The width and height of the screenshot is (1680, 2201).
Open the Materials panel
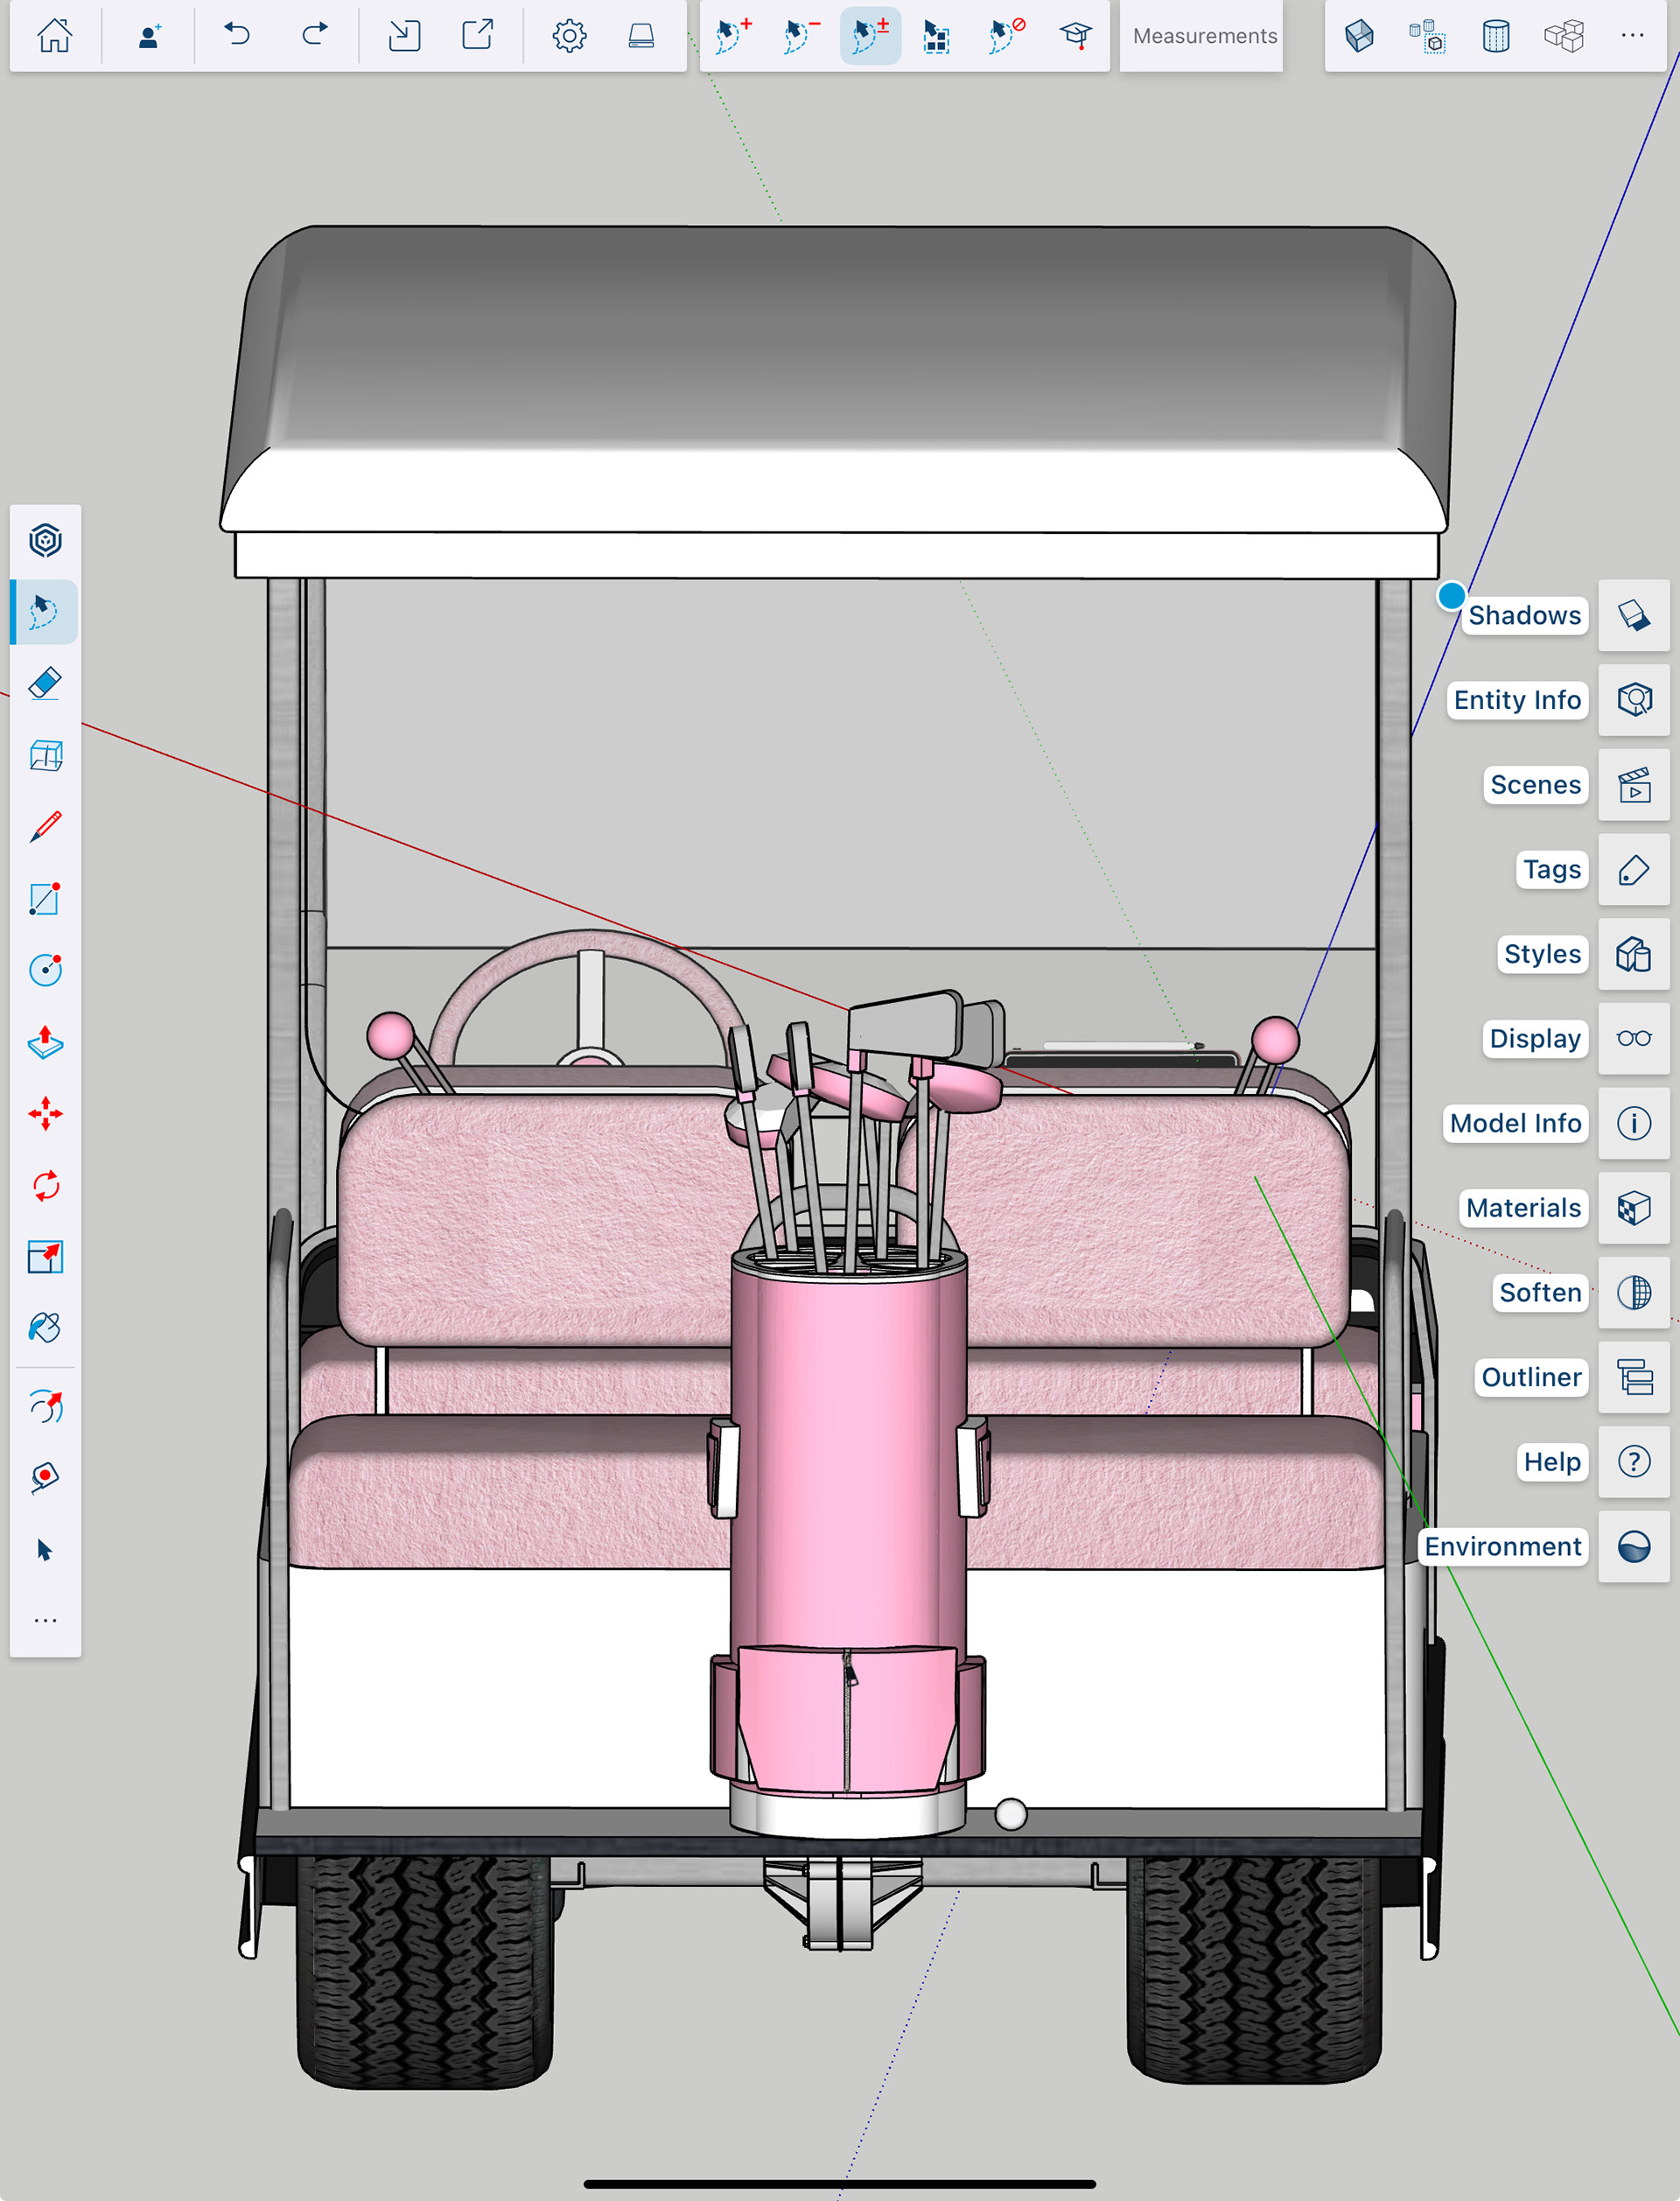(1633, 1208)
